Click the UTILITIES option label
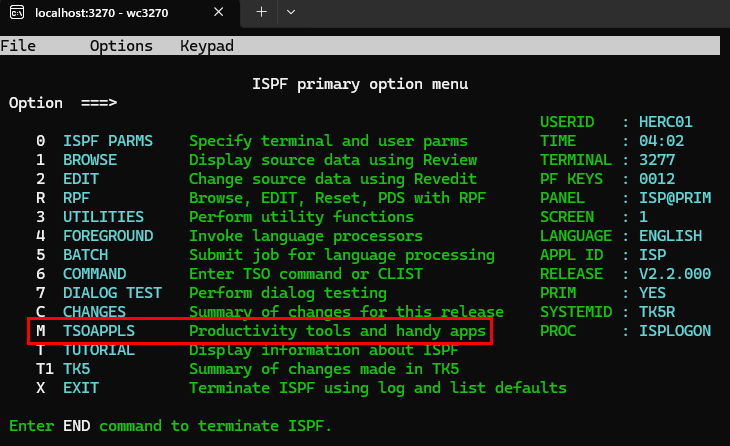Image resolution: width=730 pixels, height=446 pixels. pos(103,217)
